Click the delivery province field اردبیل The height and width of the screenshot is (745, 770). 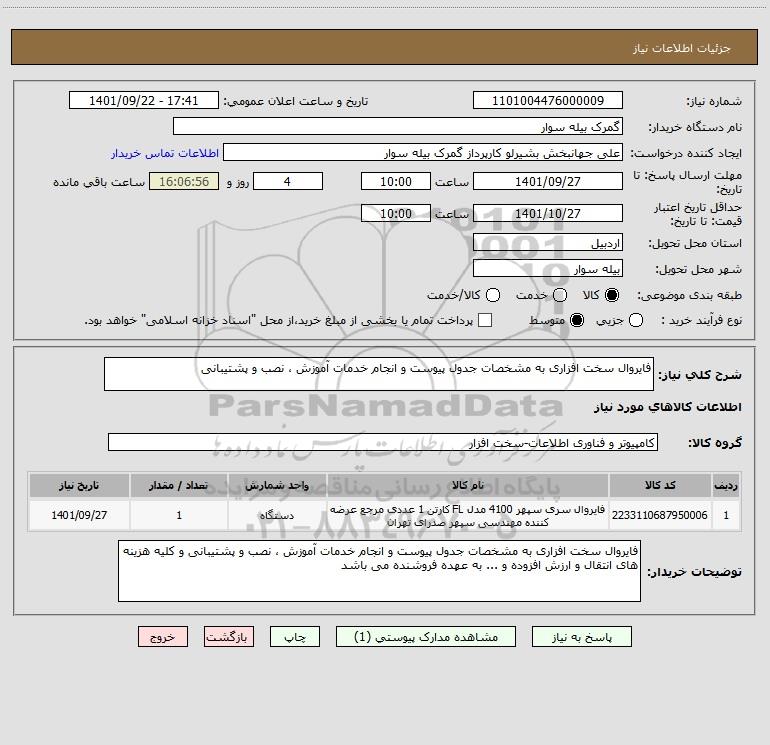coord(548,243)
